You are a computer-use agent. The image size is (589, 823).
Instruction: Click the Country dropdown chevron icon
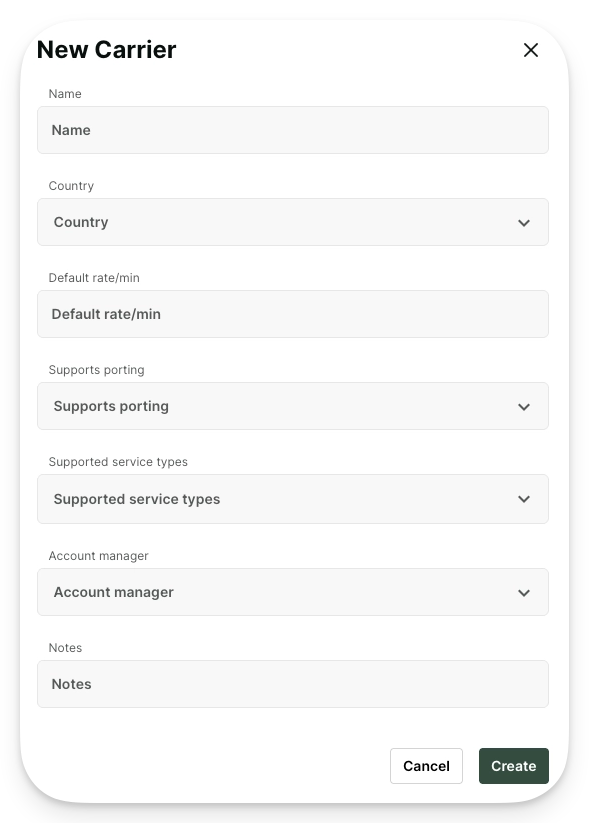click(x=523, y=223)
